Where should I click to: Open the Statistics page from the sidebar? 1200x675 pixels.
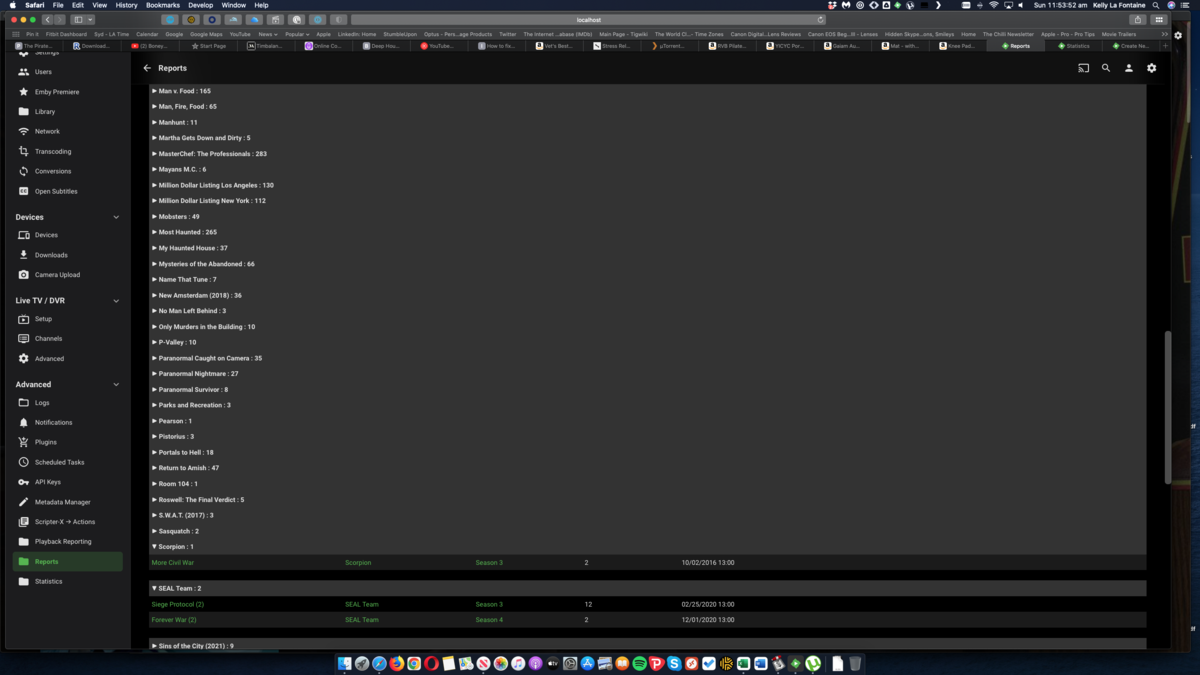pyautogui.click(x=48, y=581)
